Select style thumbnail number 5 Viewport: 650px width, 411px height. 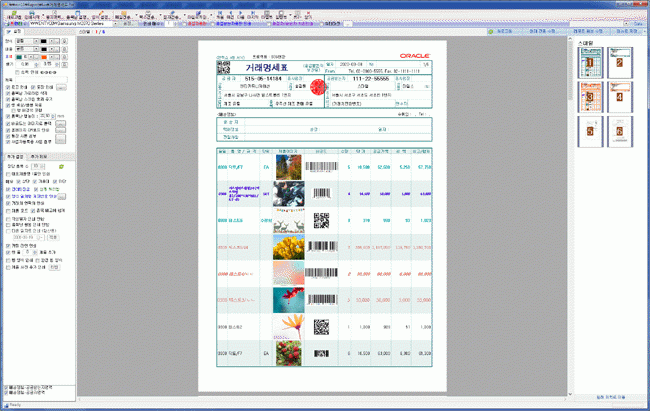click(590, 131)
